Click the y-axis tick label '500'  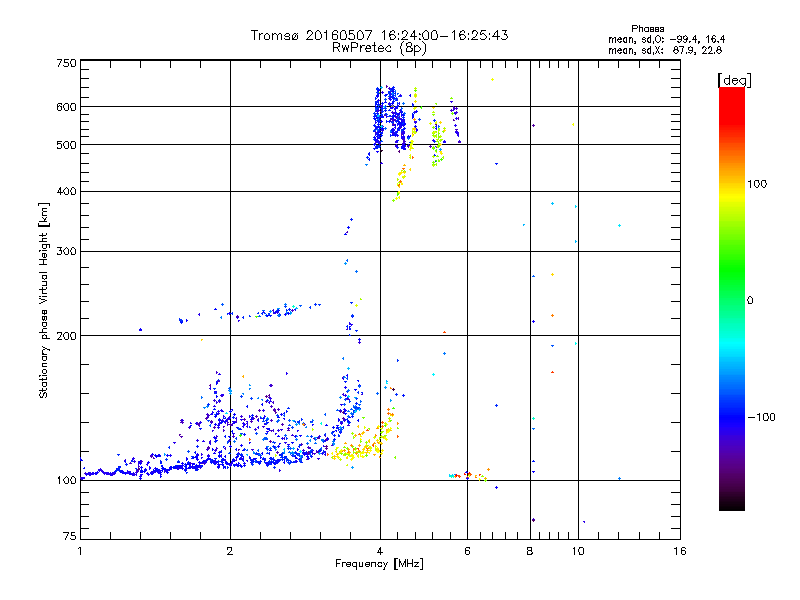click(x=66, y=145)
